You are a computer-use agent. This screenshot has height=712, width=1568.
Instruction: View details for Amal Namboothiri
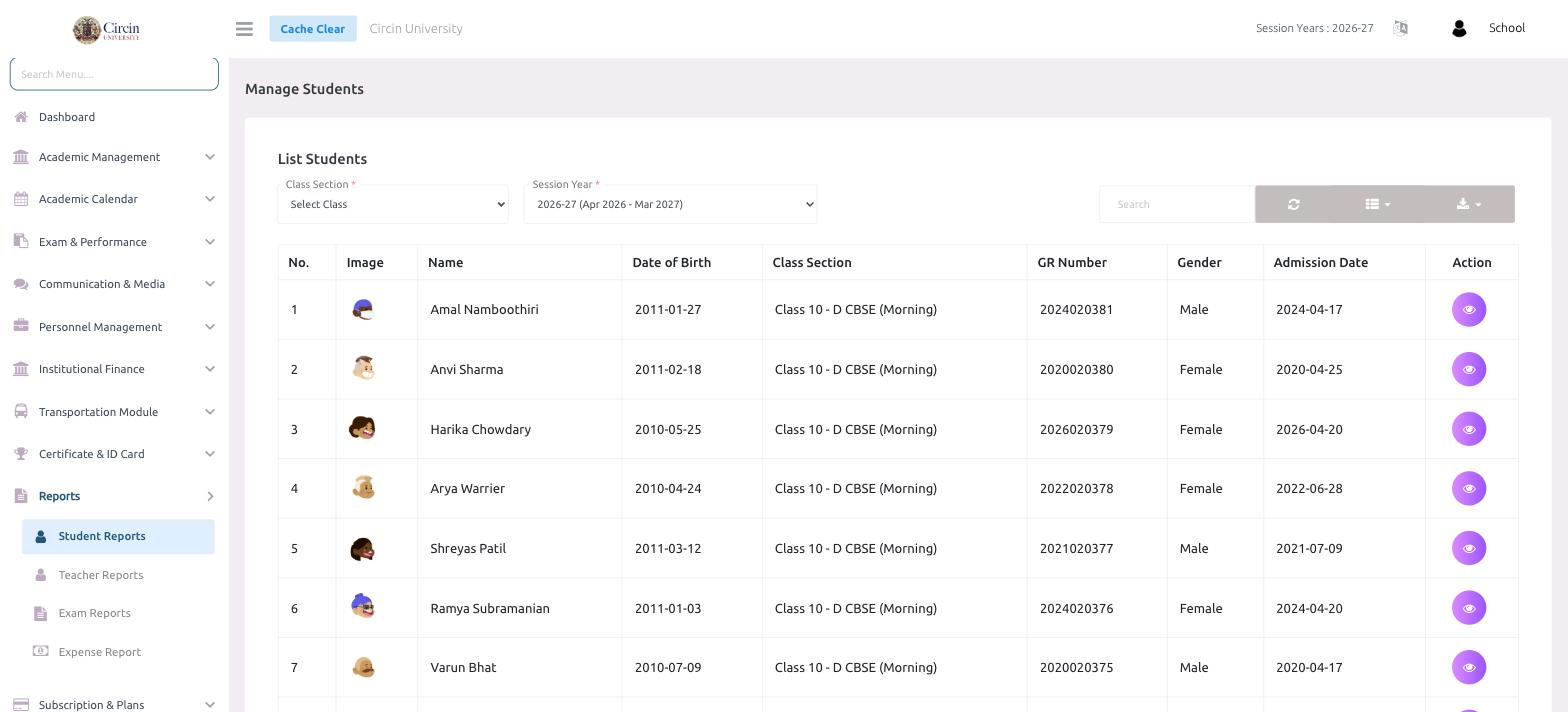1469,309
